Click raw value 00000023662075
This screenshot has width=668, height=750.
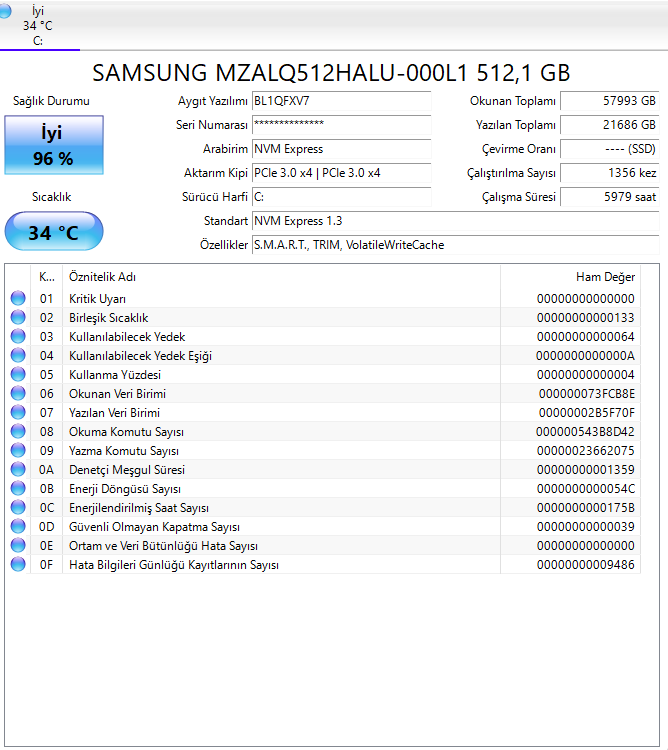point(585,451)
